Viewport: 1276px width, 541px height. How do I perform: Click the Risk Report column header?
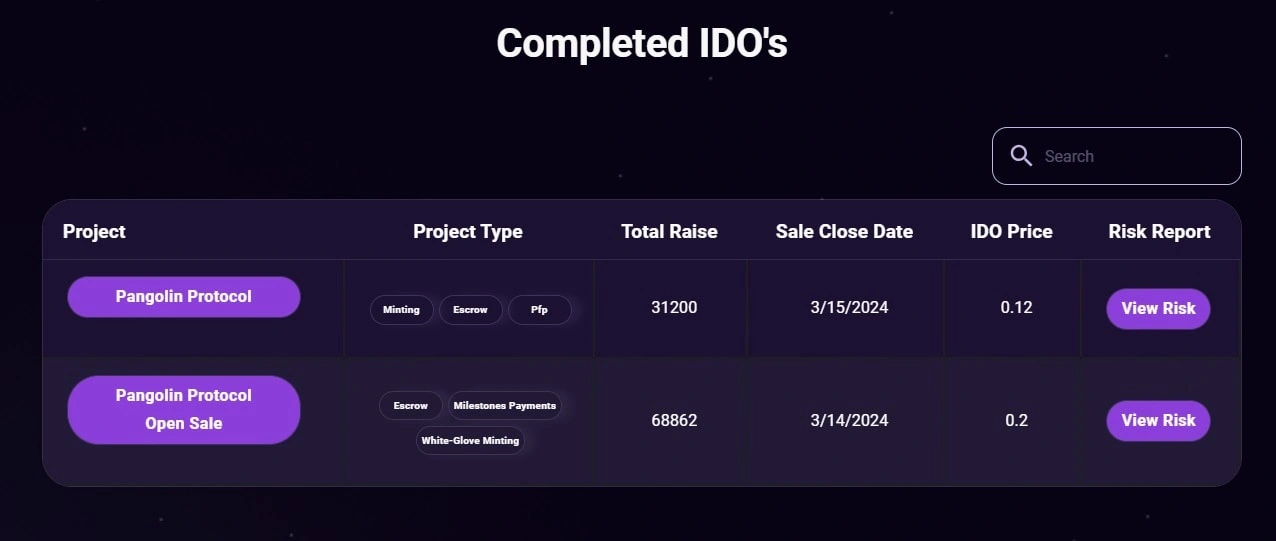pos(1159,231)
